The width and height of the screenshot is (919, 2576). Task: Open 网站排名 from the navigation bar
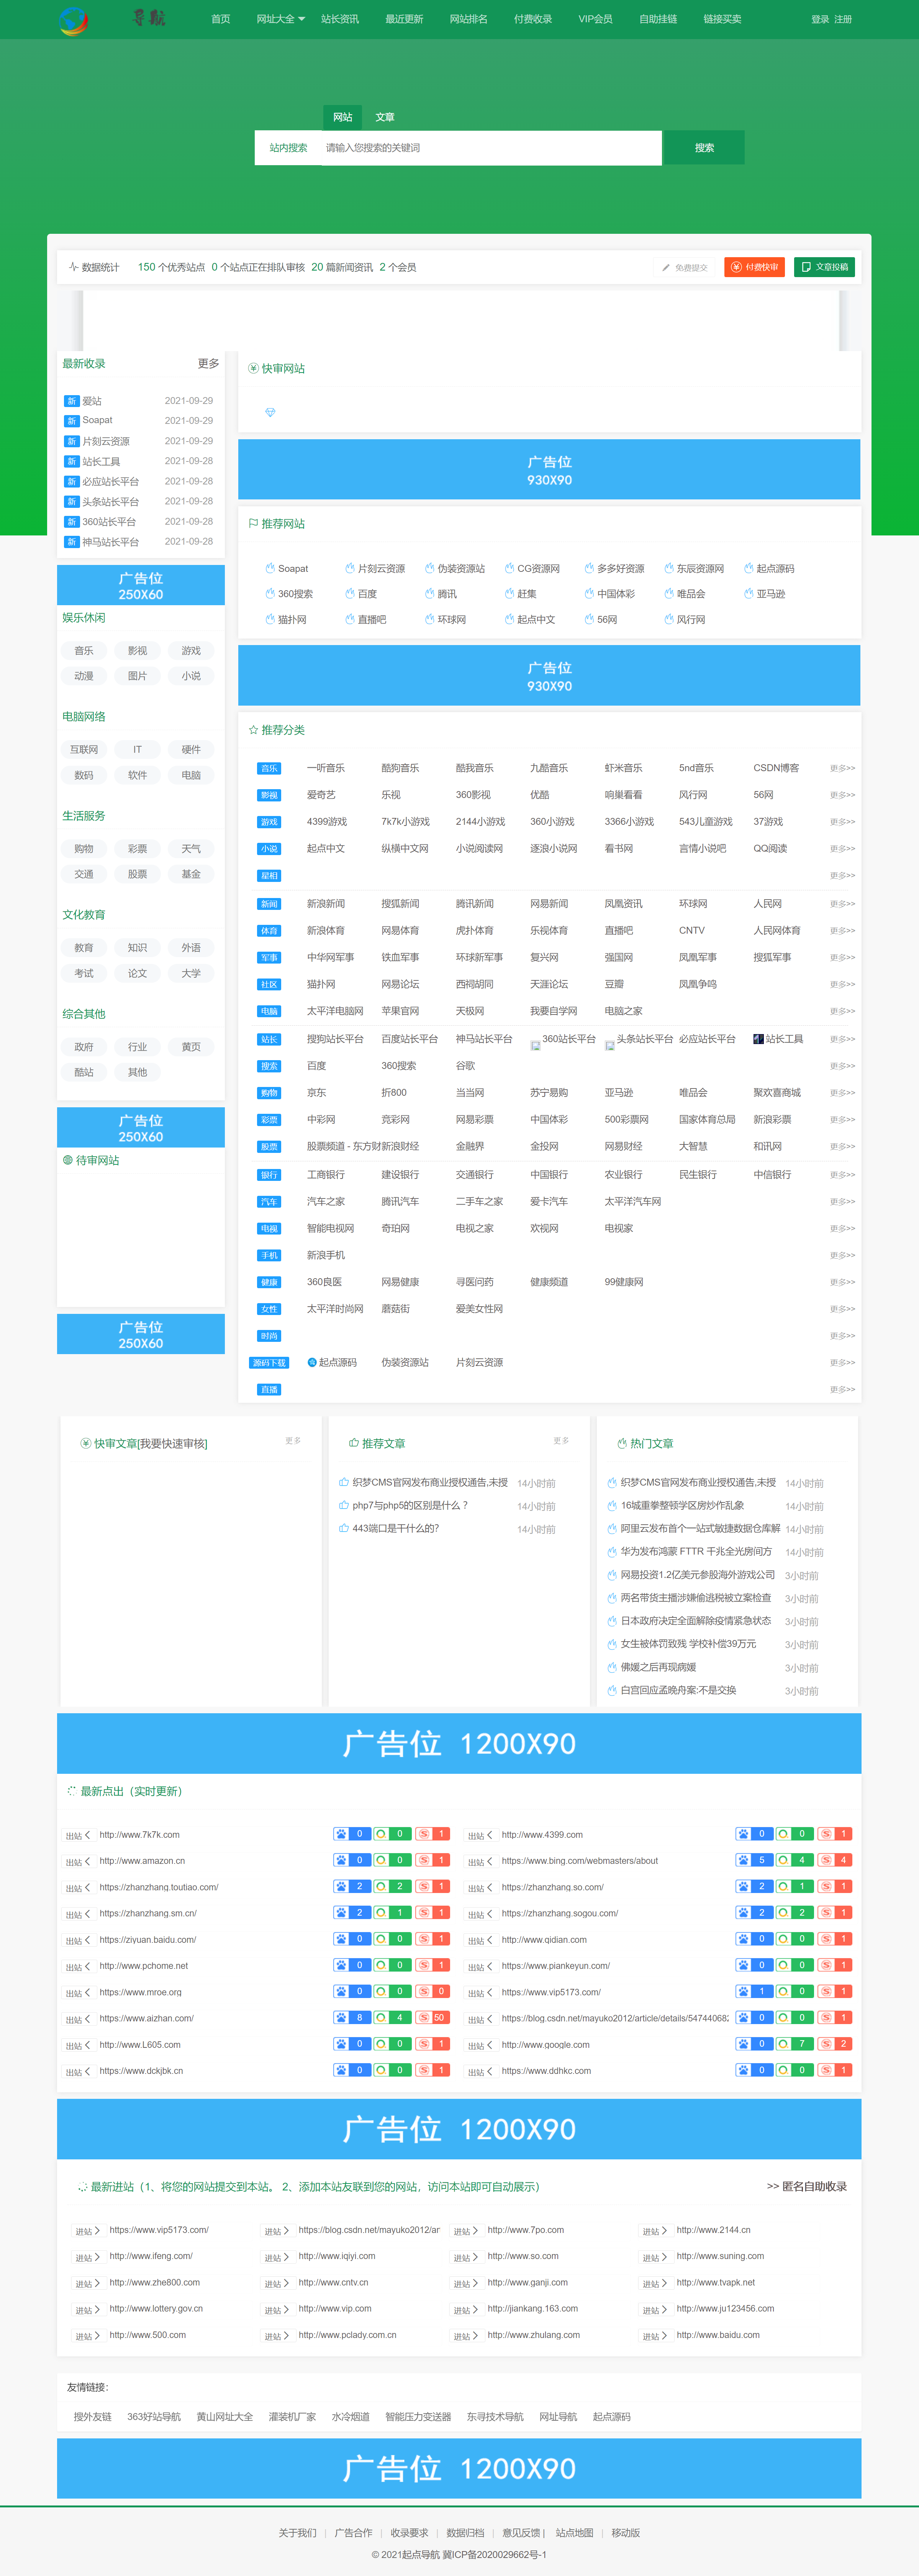coord(468,19)
